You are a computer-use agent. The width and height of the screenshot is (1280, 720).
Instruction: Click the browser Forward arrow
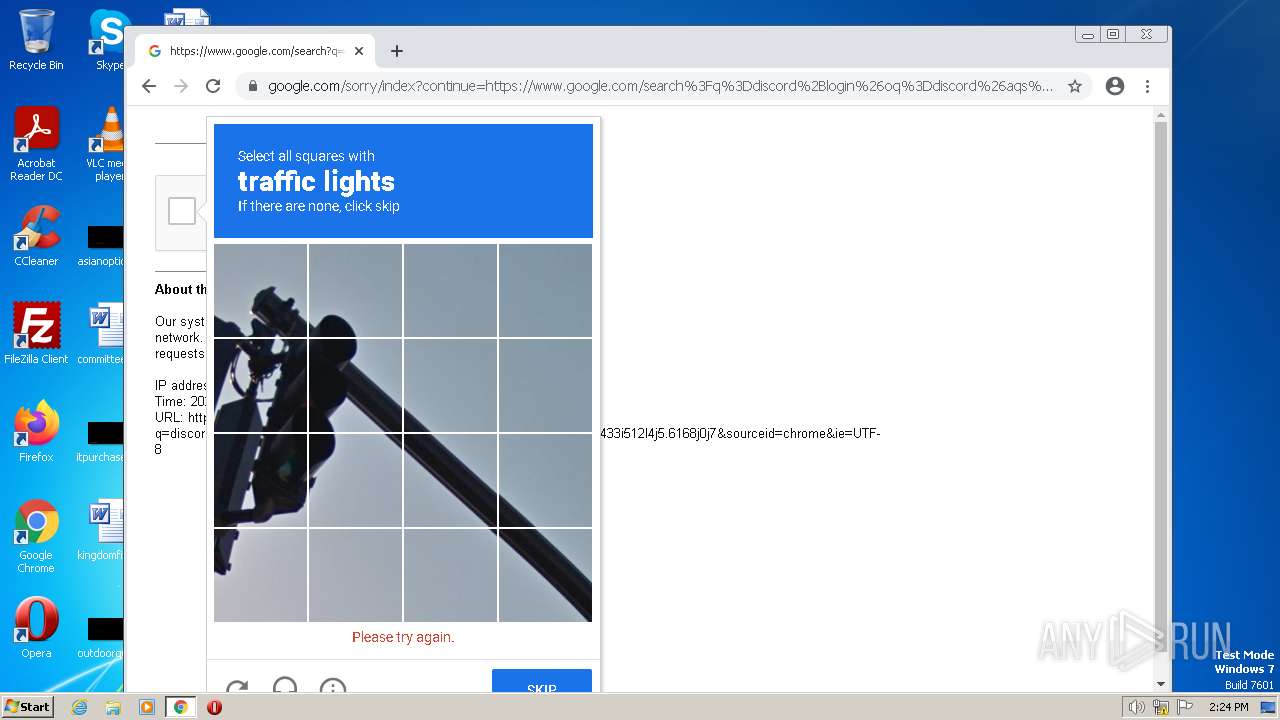181,86
